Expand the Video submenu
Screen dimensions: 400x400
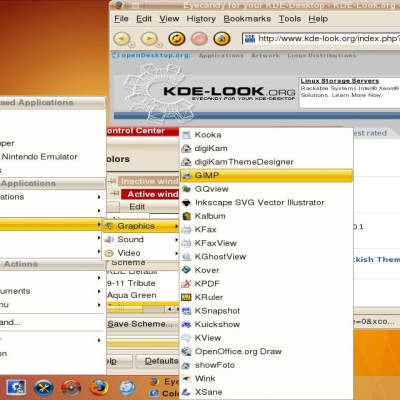[x=141, y=253]
